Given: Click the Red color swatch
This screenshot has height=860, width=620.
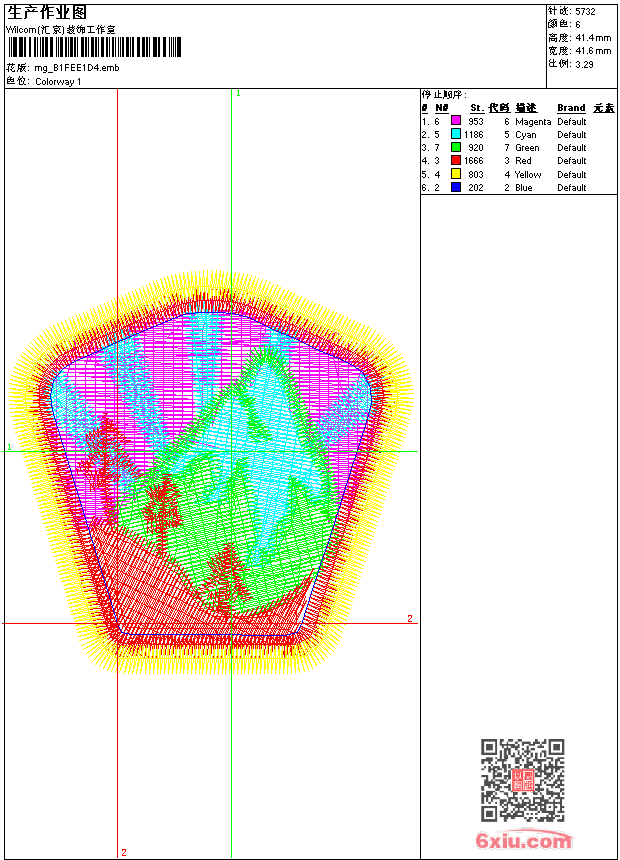Looking at the screenshot, I should click(456, 160).
